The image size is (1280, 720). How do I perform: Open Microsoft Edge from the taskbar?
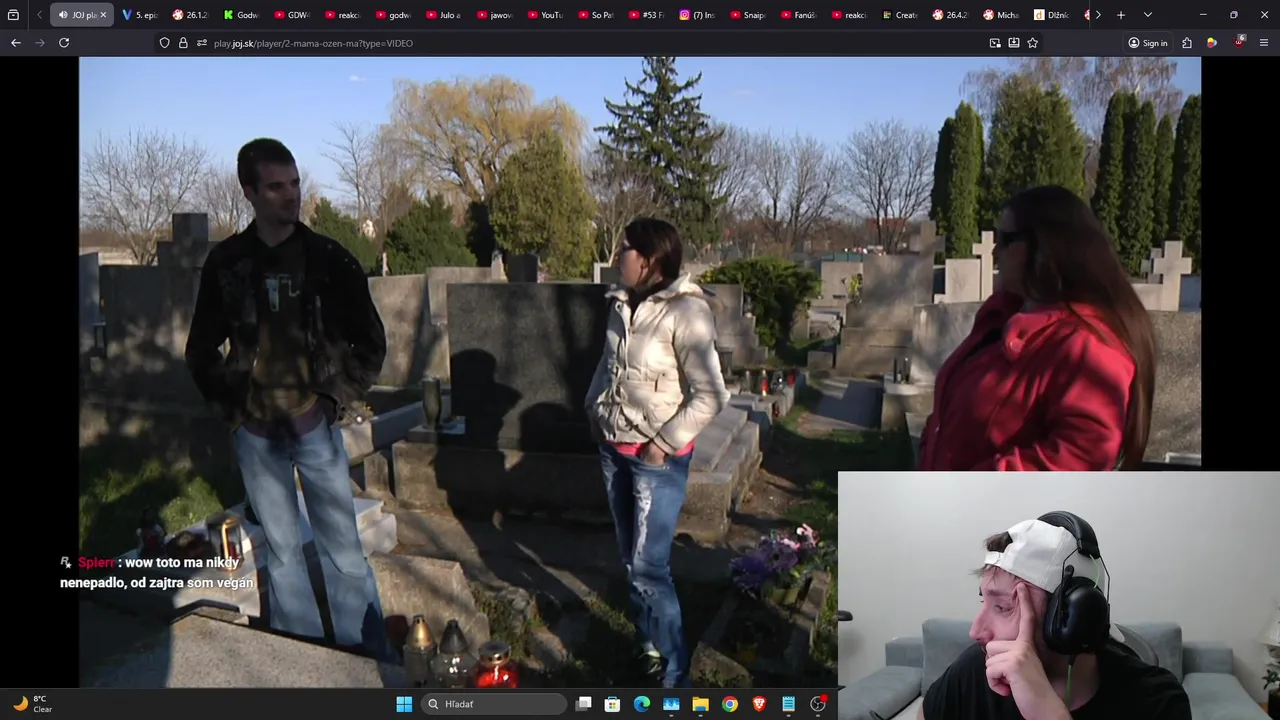click(x=642, y=704)
